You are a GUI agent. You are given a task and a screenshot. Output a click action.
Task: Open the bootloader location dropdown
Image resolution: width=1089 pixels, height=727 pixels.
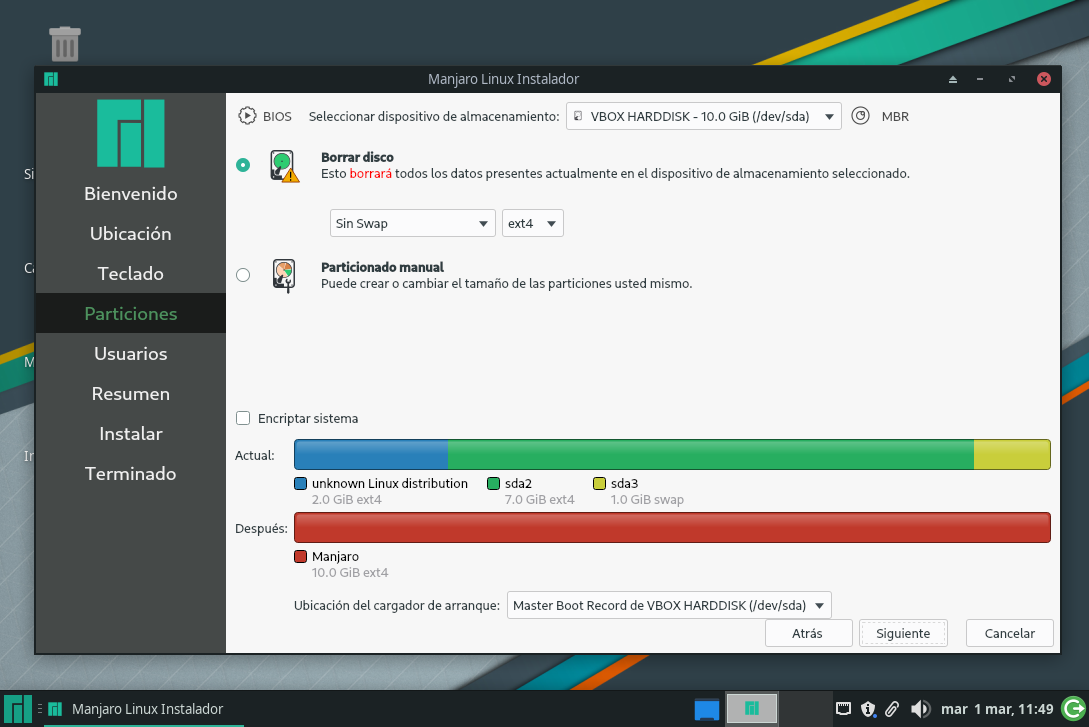[x=669, y=605]
